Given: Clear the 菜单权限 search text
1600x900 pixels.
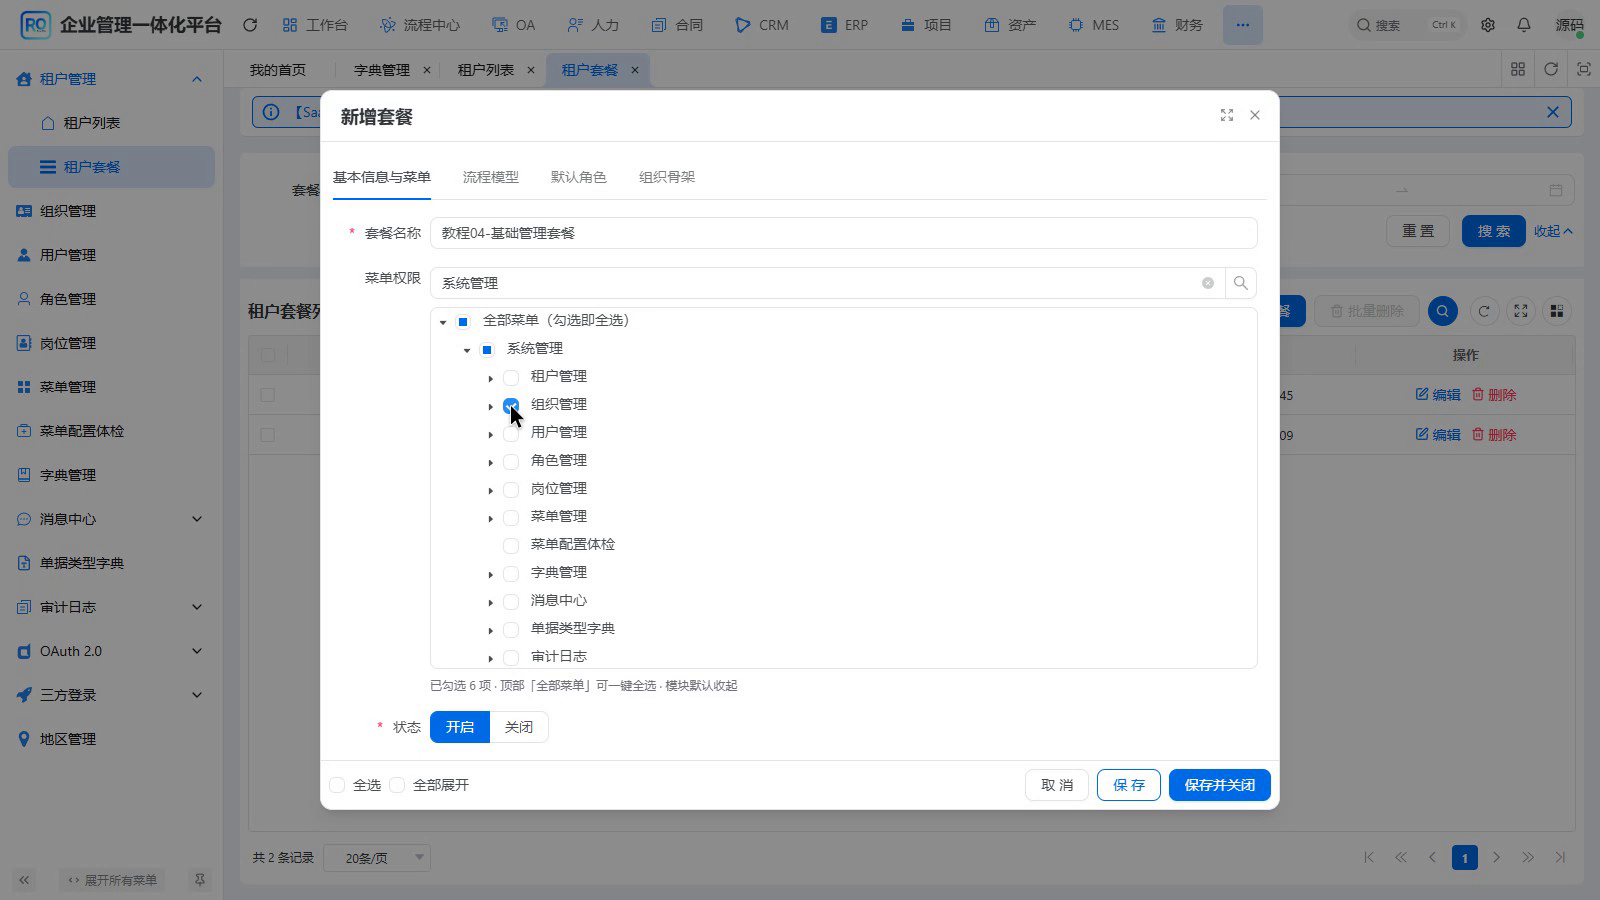Looking at the screenshot, I should [x=1208, y=283].
